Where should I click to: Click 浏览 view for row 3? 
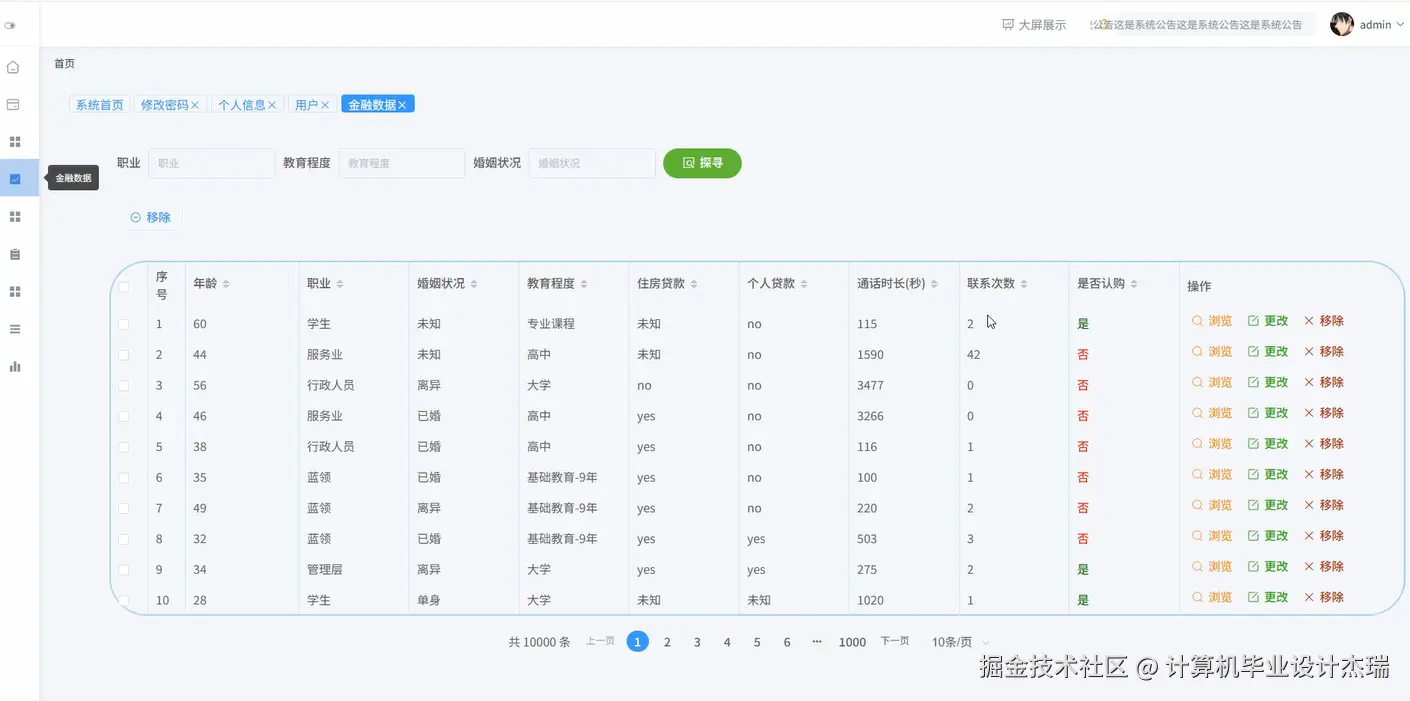(x=1212, y=382)
